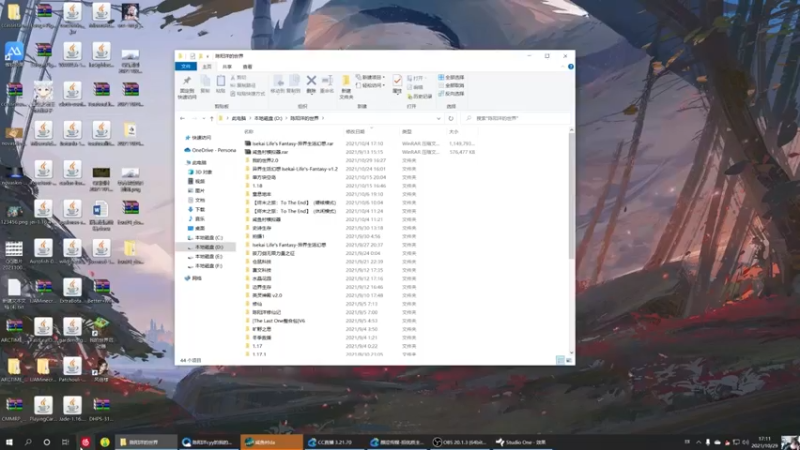This screenshot has width=800, height=450.
Task: Click the Invert selection ribbon button
Action: 452,93
